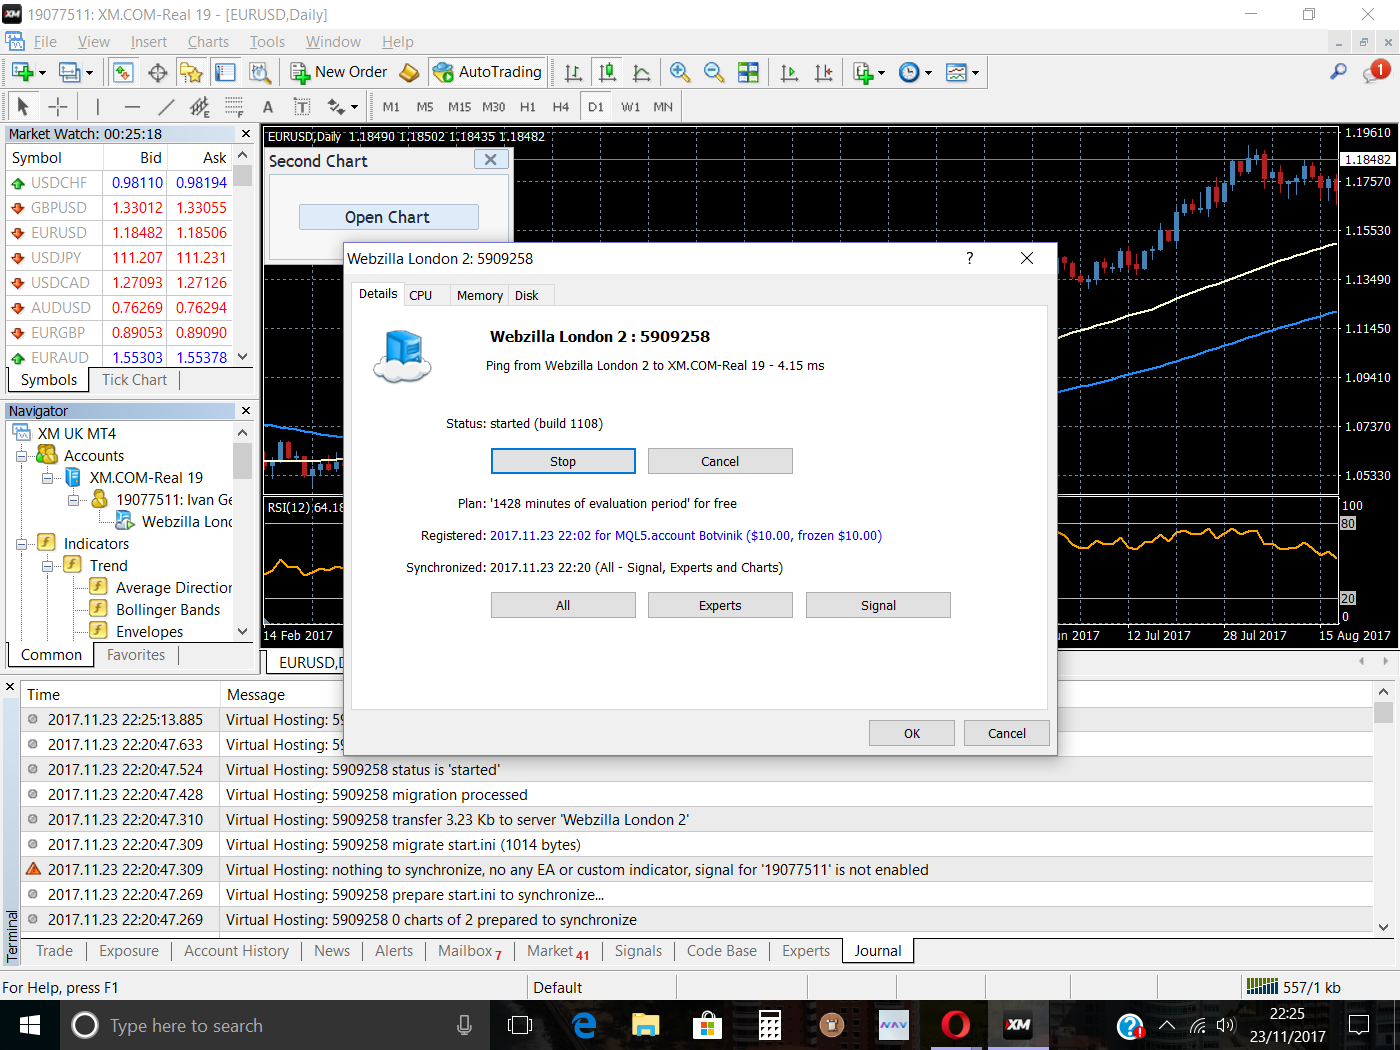1400x1050 pixels.
Task: Click the Stop hosting button
Action: click(563, 461)
